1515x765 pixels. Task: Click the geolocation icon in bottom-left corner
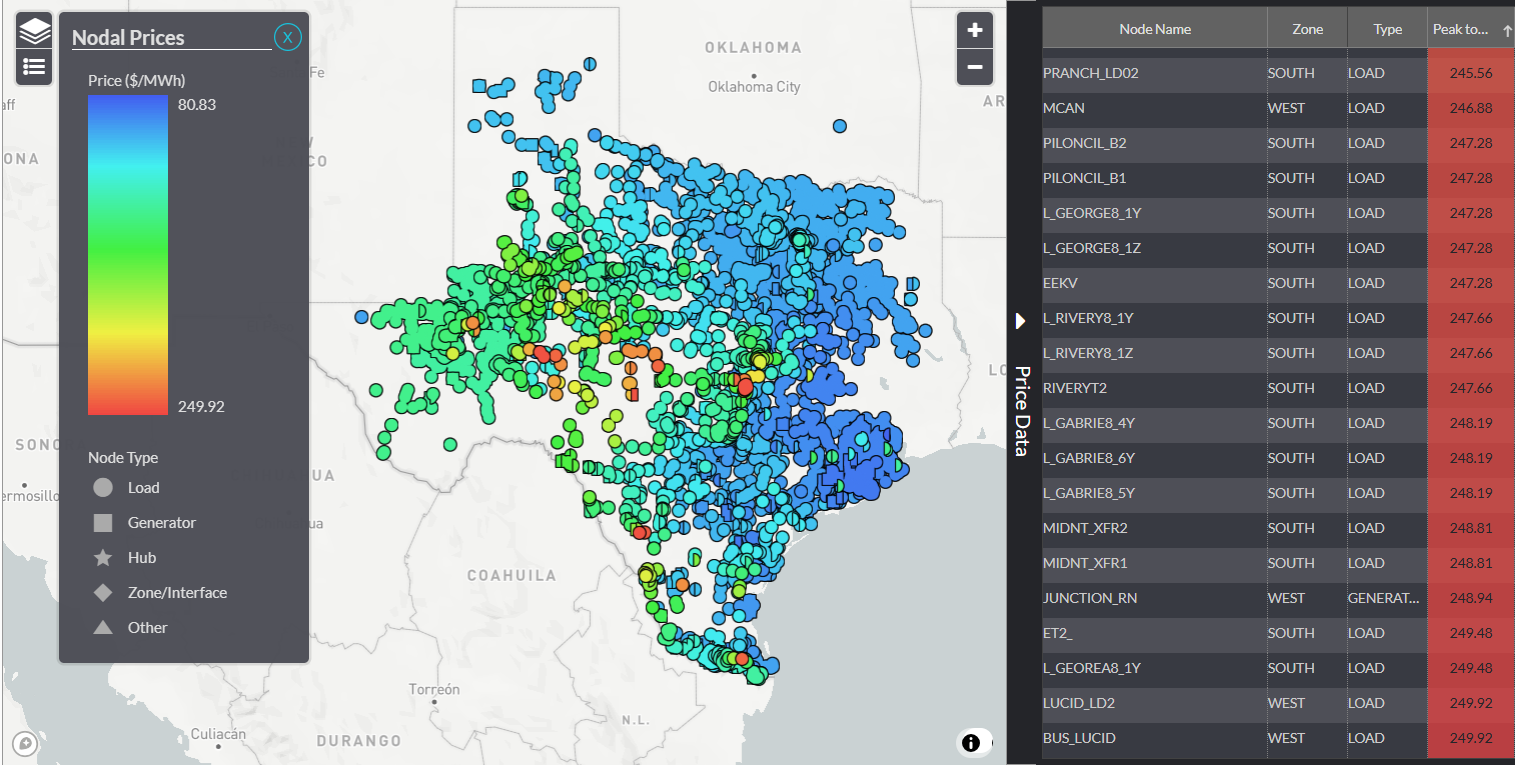(24, 744)
